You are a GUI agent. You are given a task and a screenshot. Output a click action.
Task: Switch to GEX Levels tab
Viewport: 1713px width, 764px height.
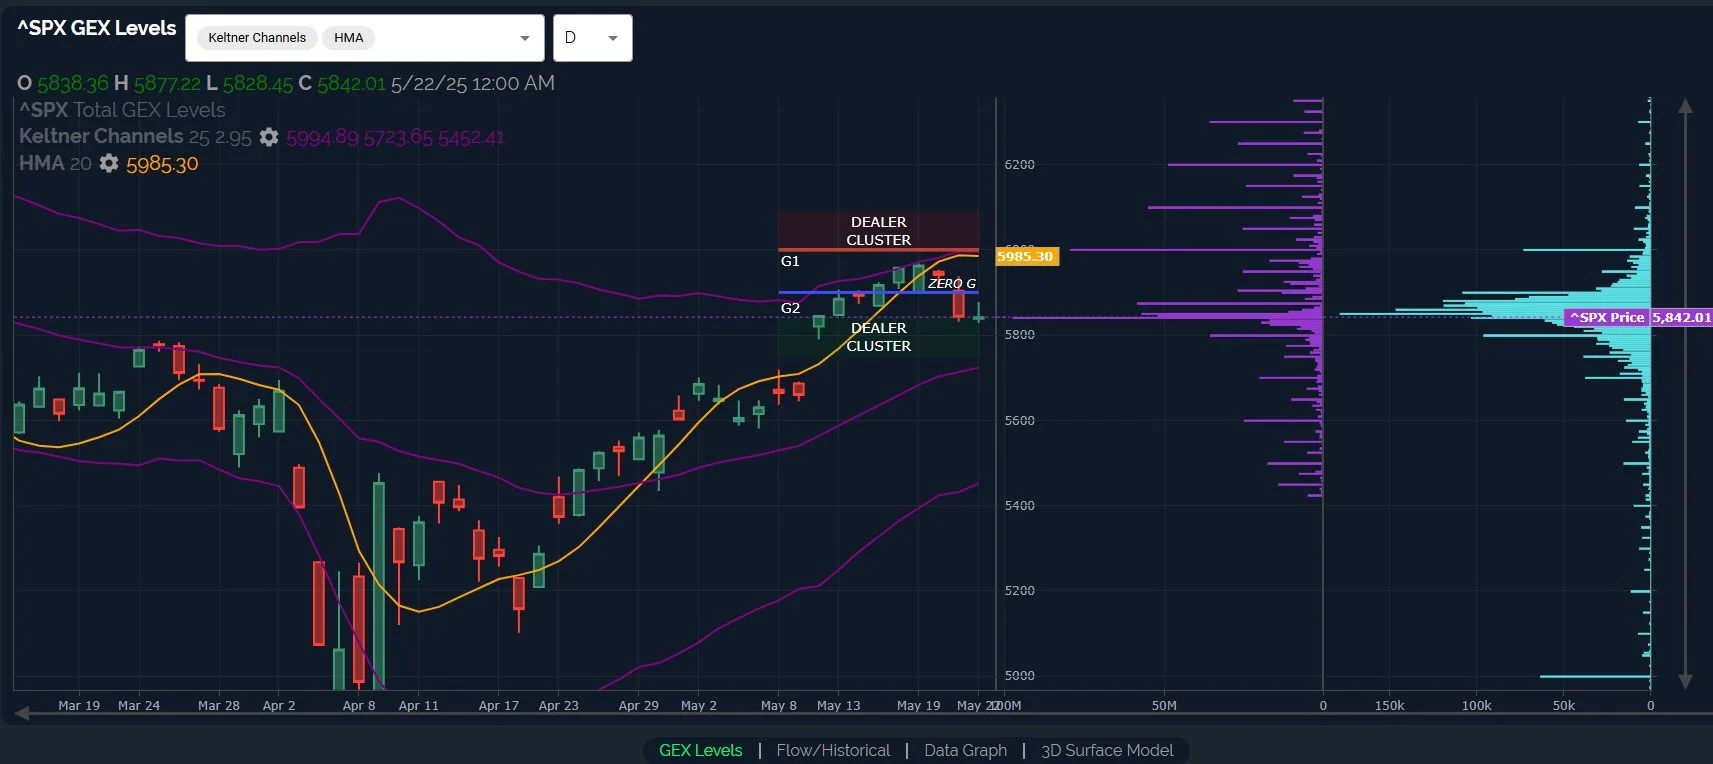click(x=700, y=750)
